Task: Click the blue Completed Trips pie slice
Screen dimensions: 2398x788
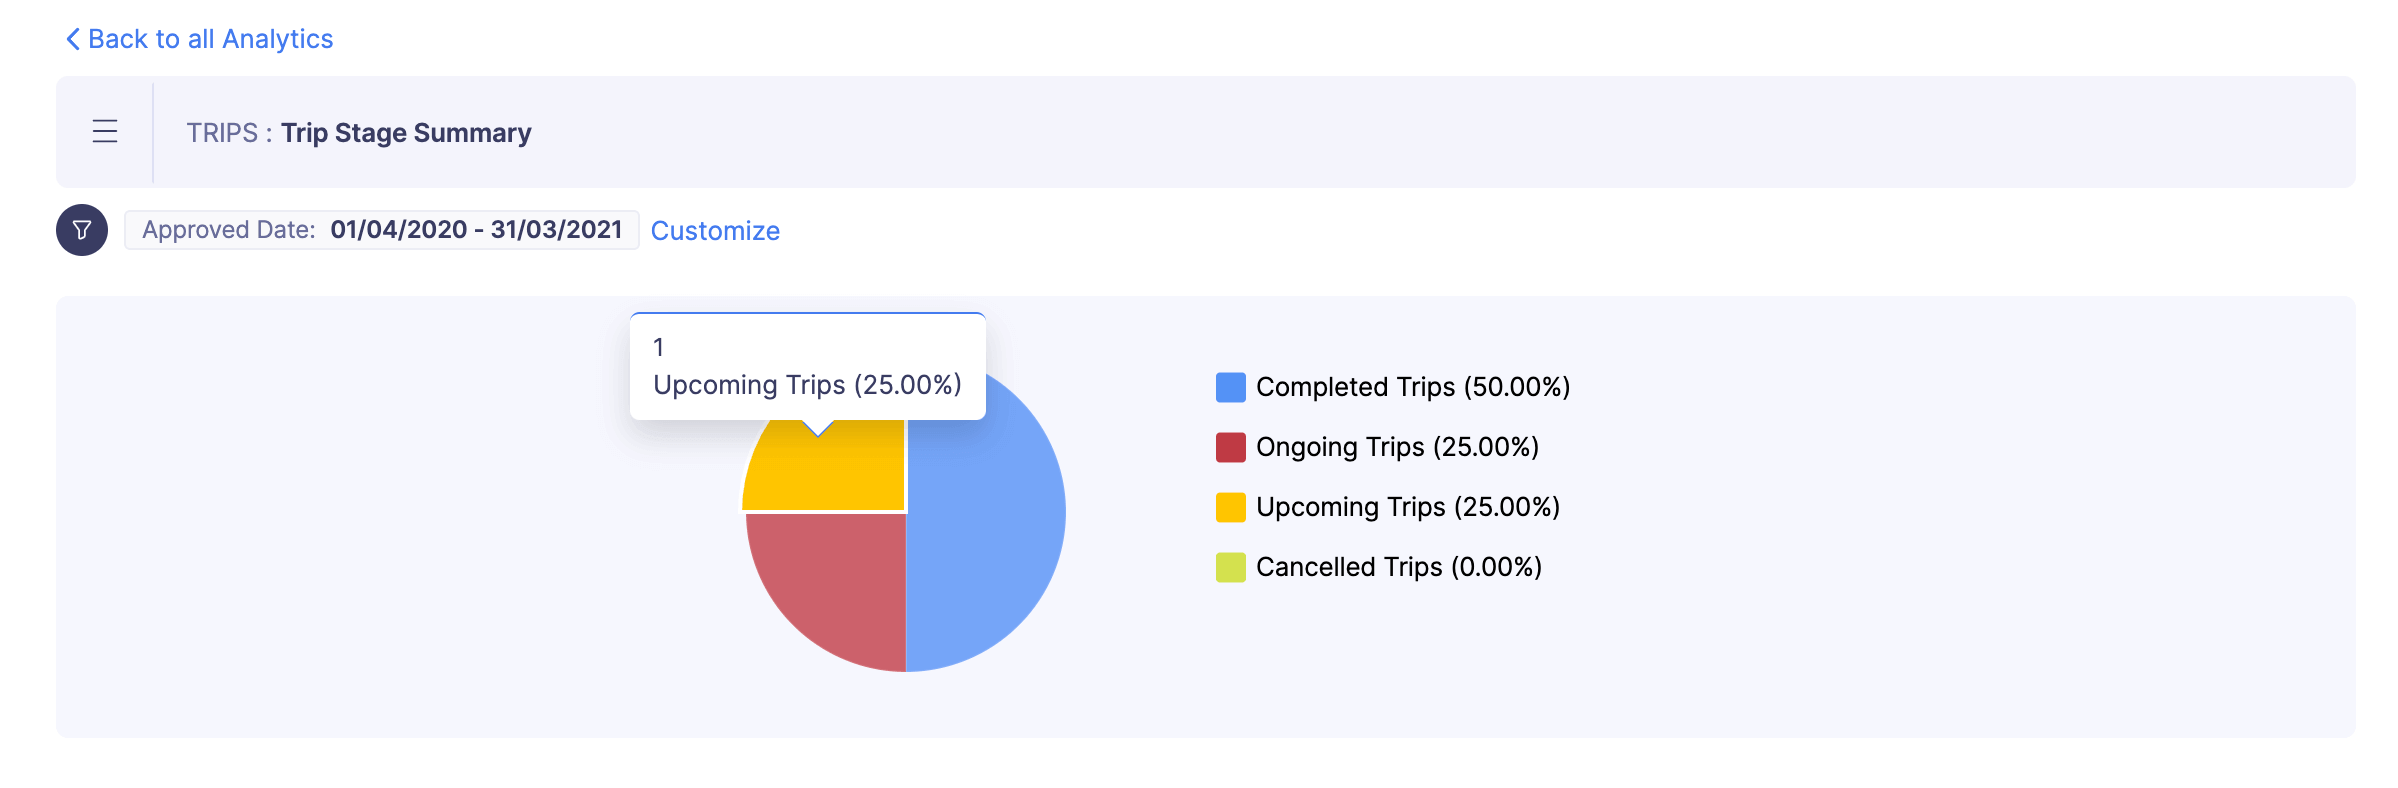Action: point(990,520)
